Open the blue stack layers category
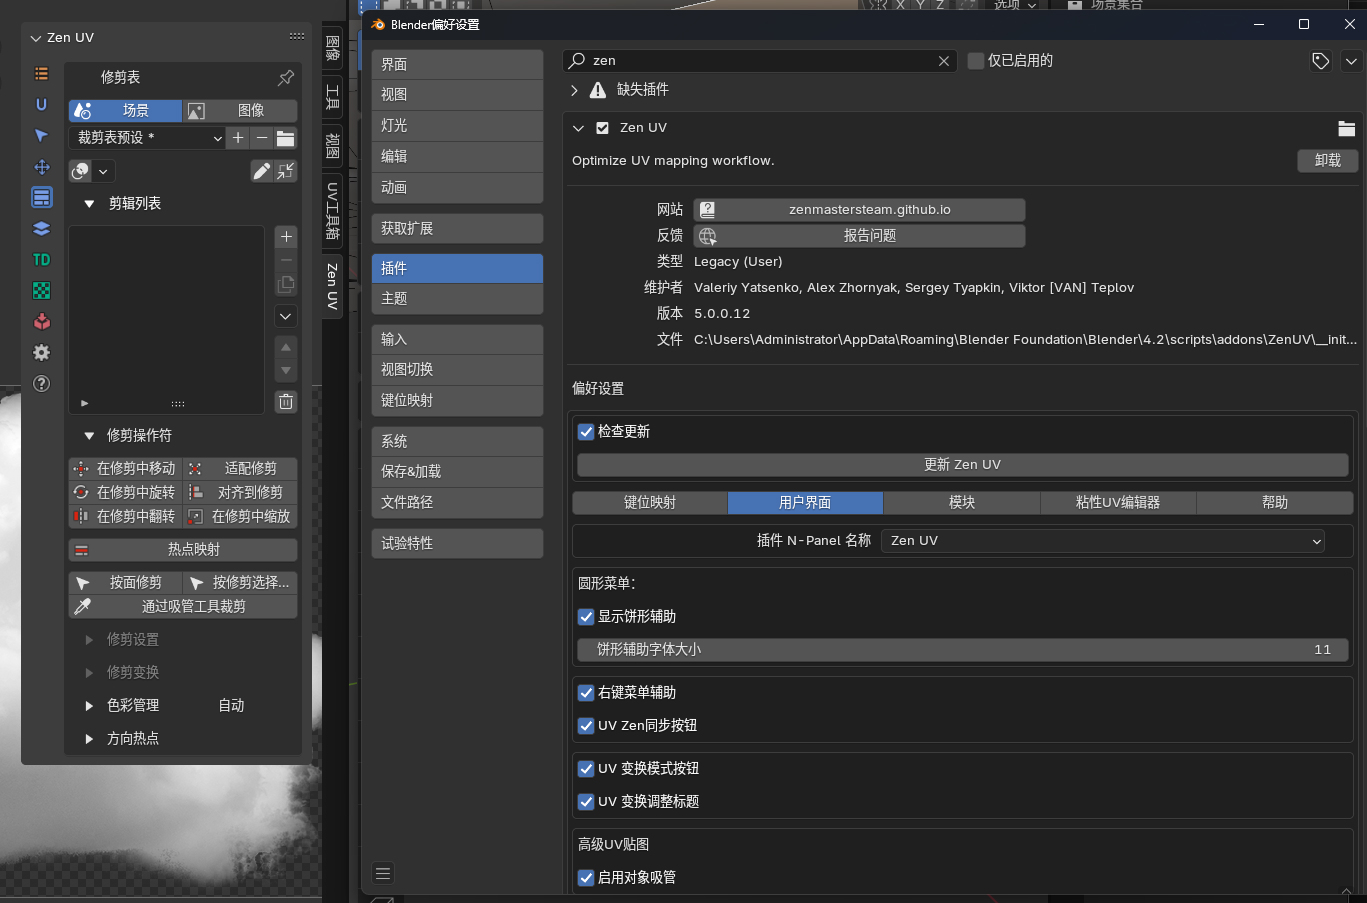This screenshot has height=903, width=1367. coord(41,229)
